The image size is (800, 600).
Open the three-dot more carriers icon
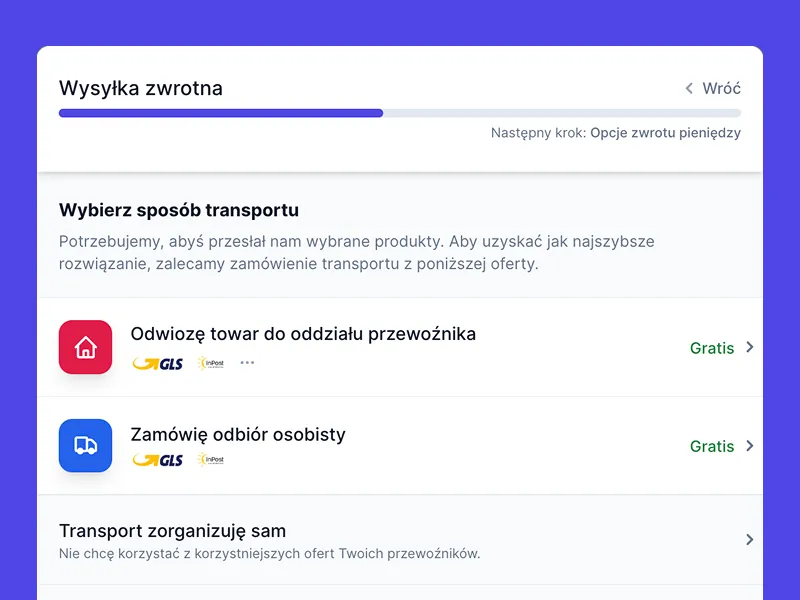pyautogui.click(x=247, y=364)
